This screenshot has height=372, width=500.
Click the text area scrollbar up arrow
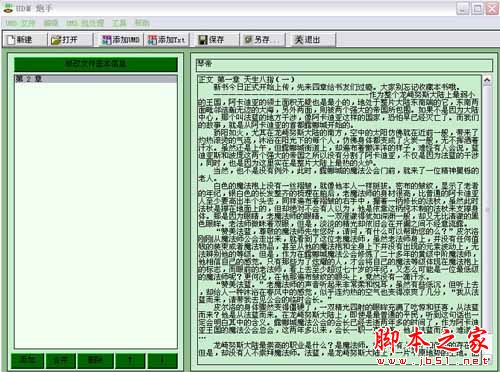tap(487, 81)
